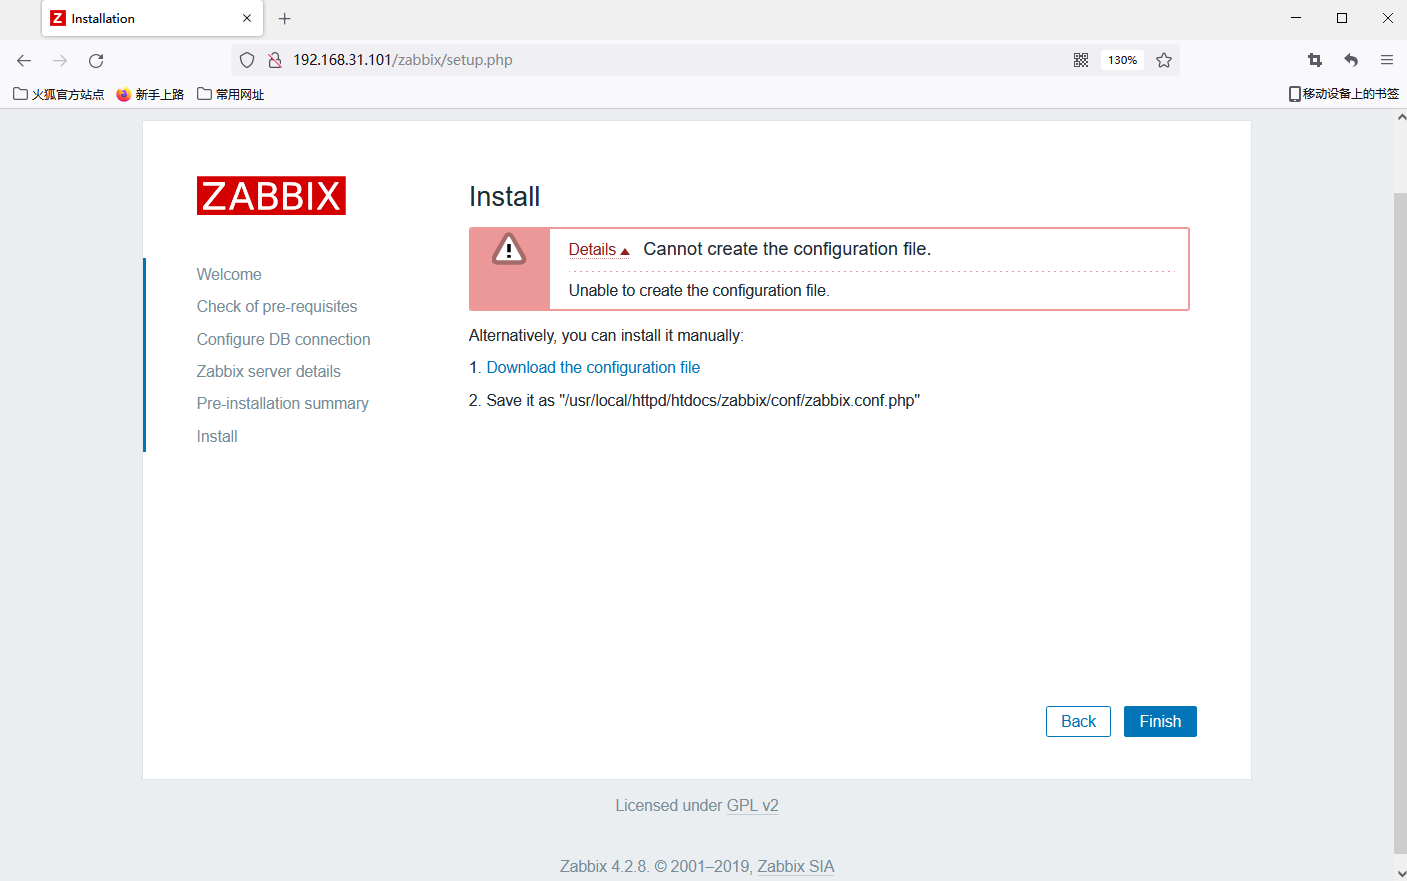This screenshot has width=1407, height=881.
Task: Expand the 常用网址 bookmark folder
Action: [x=230, y=93]
